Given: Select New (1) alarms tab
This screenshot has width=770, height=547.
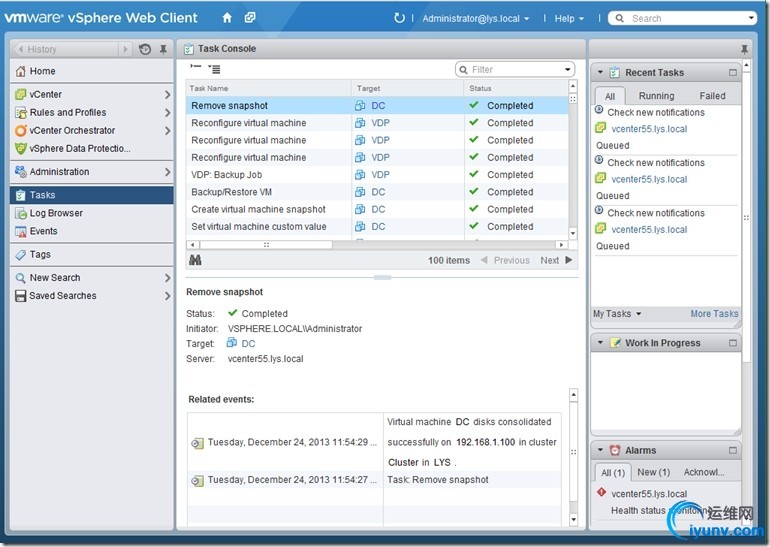Looking at the screenshot, I should click(653, 472).
